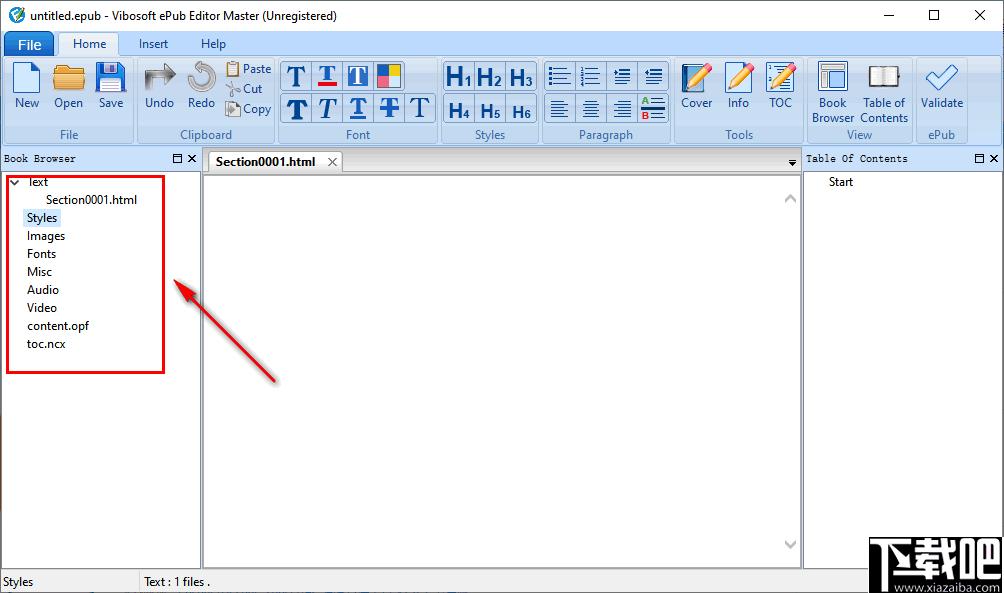
Task: Open the File menu
Action: 29,44
